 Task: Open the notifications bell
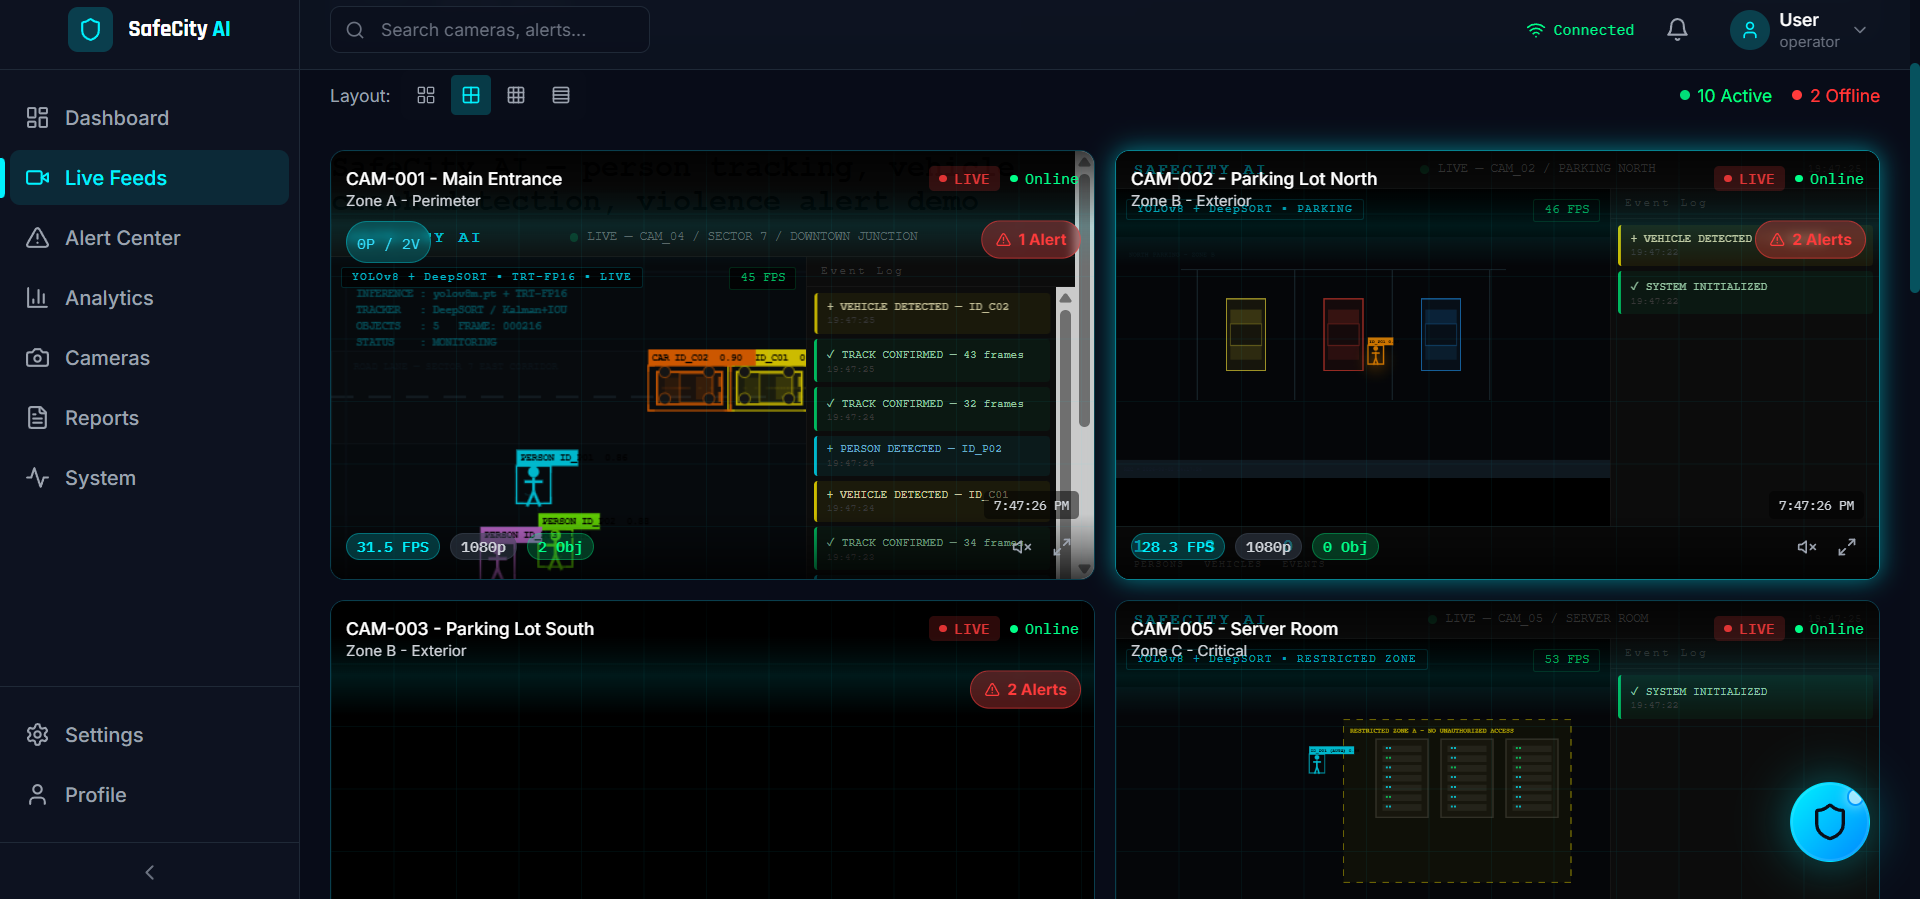[x=1677, y=30]
